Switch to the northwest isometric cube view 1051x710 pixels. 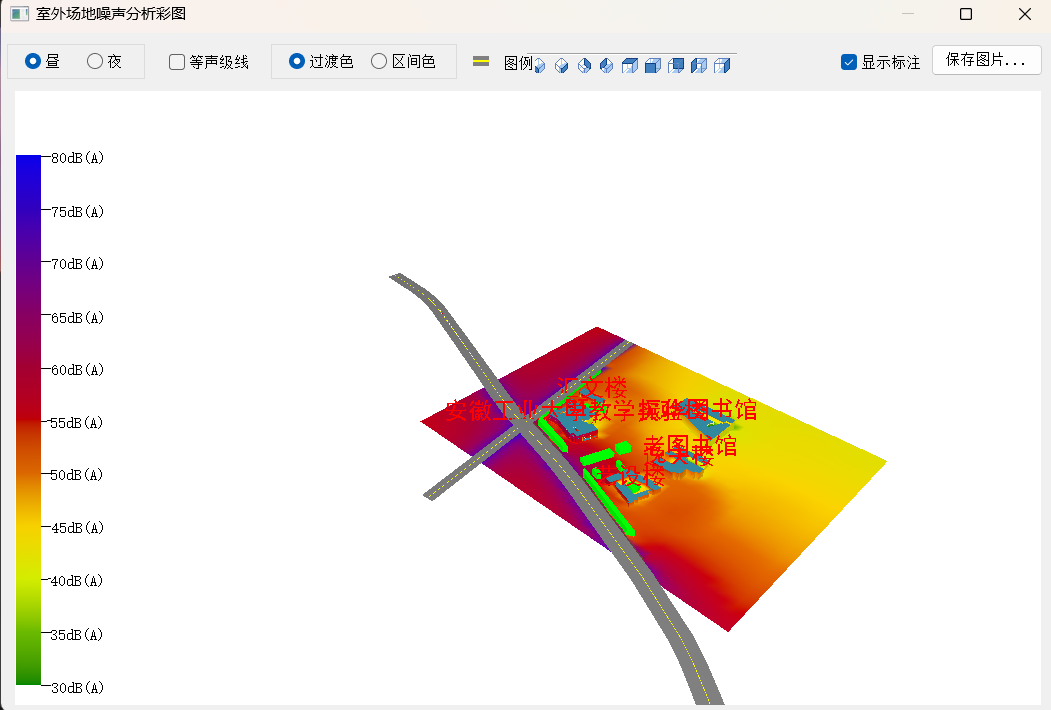607,65
